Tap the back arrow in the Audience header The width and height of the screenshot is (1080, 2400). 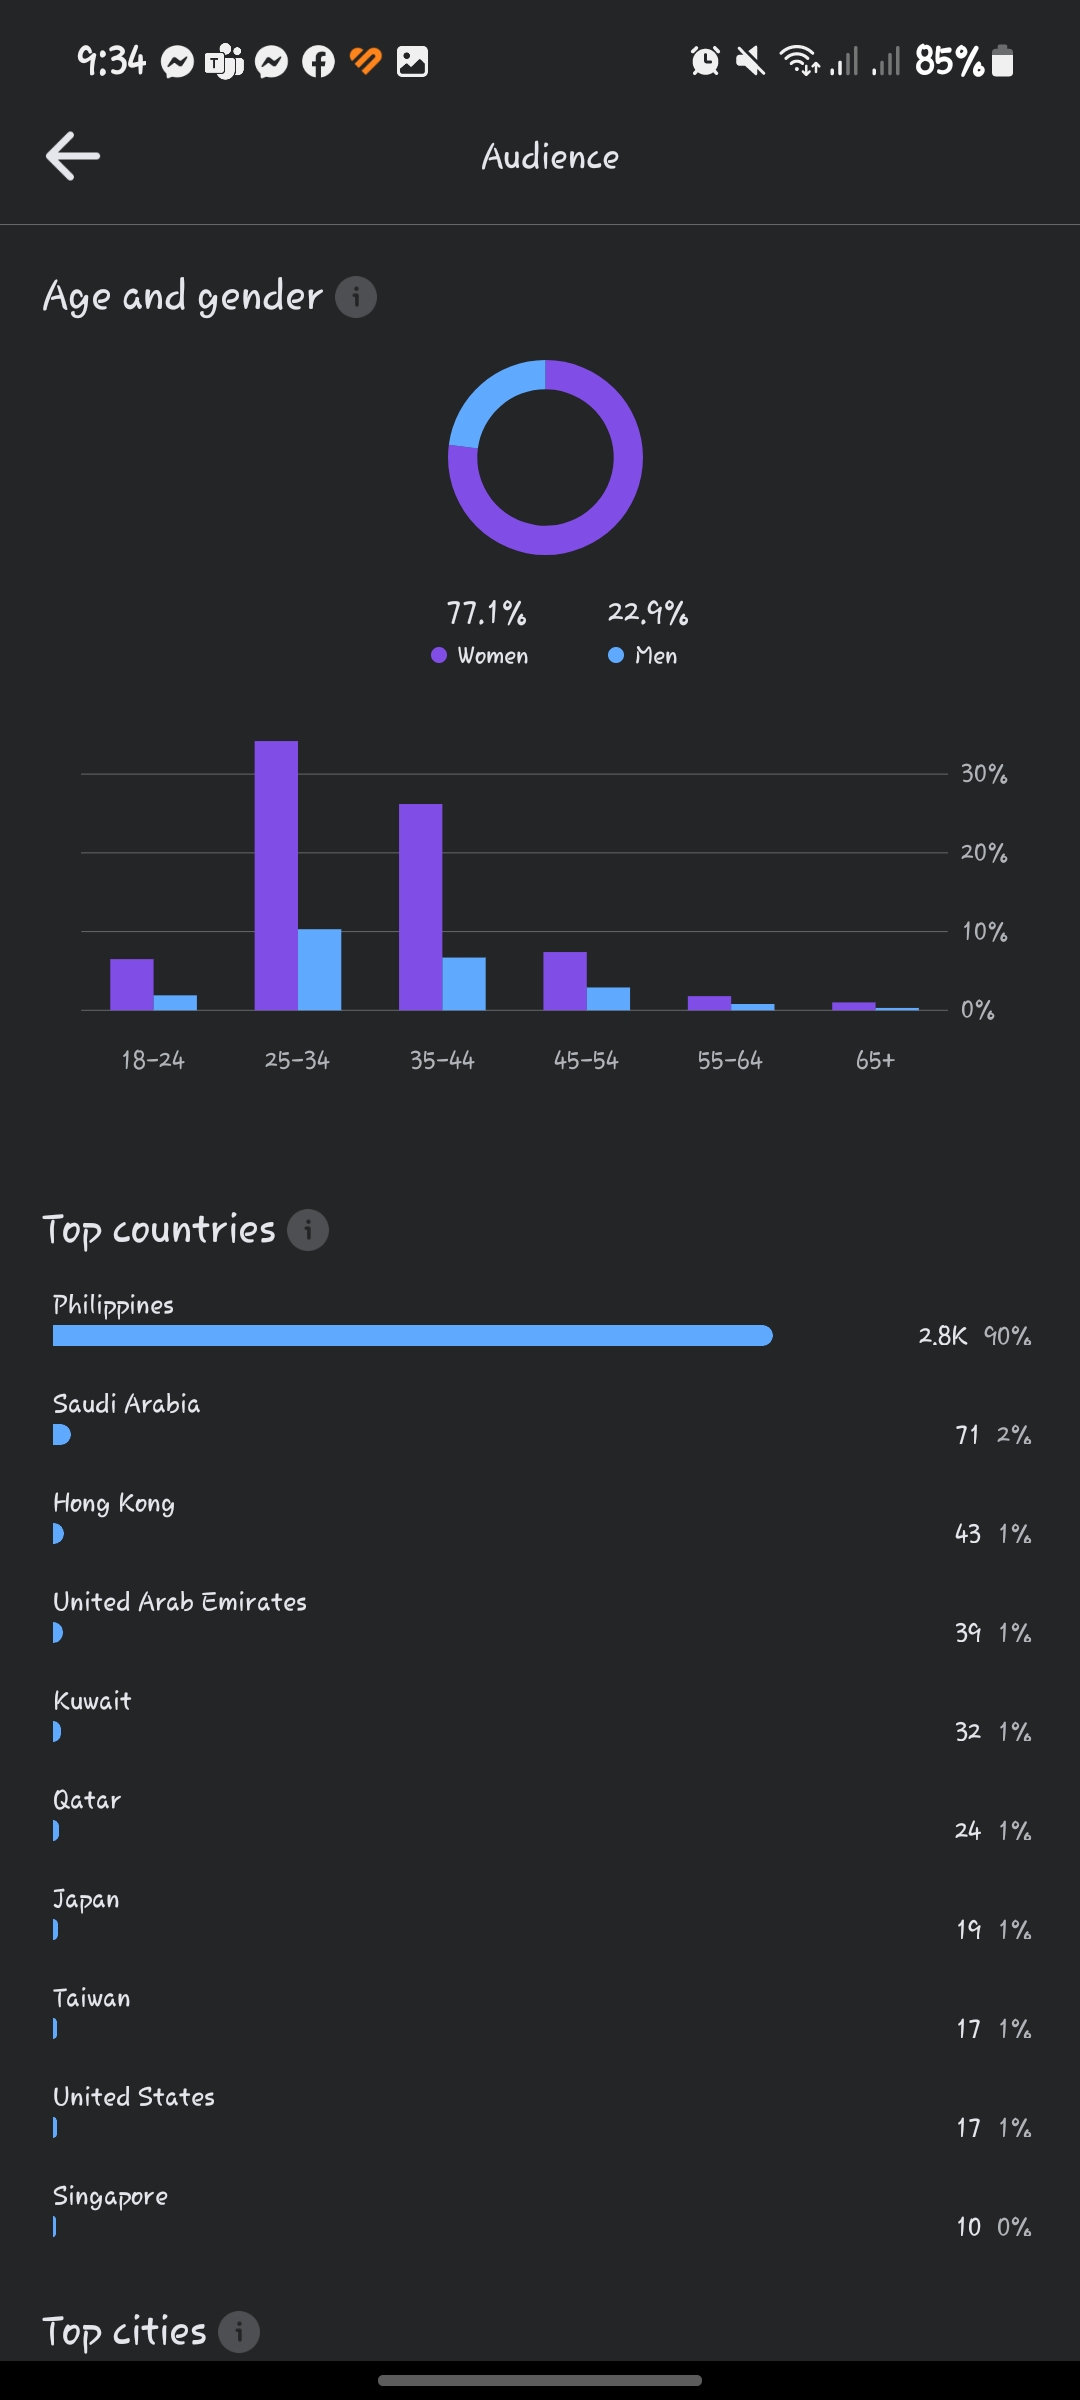[x=73, y=156]
